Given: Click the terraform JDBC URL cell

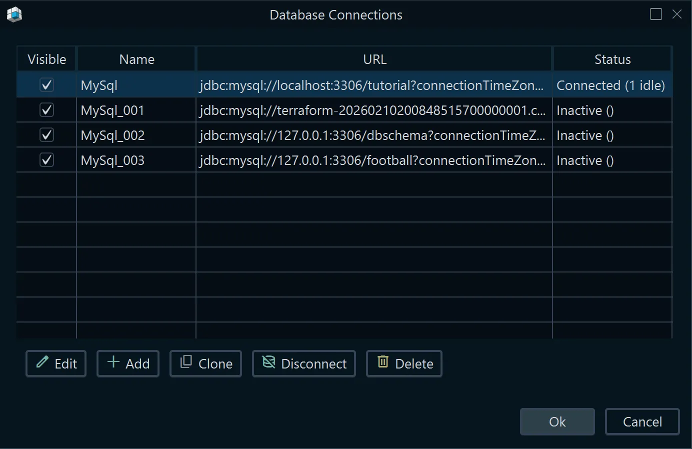Looking at the screenshot, I should [x=374, y=110].
